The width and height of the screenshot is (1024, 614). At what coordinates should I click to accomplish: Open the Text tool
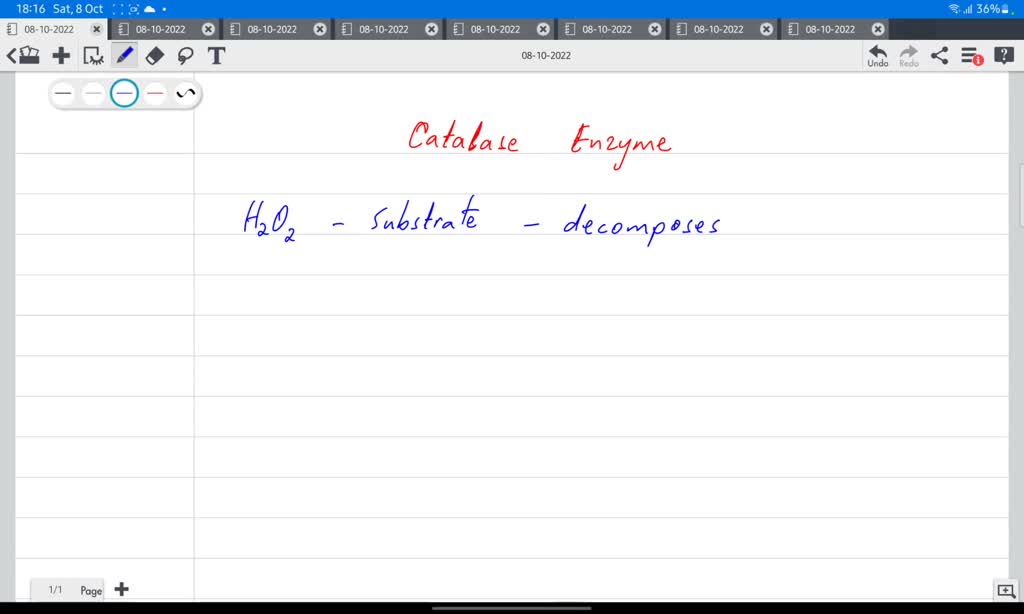[x=216, y=55]
